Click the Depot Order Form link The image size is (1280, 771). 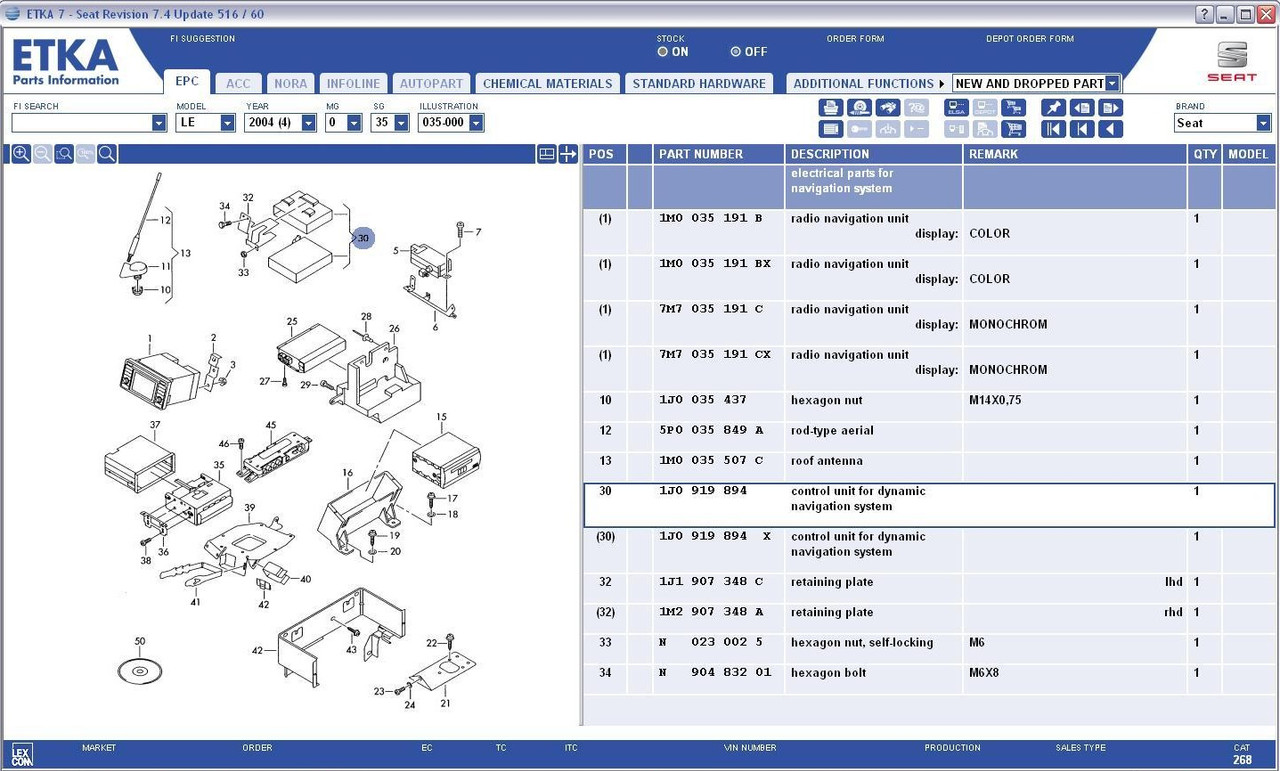(x=1030, y=39)
